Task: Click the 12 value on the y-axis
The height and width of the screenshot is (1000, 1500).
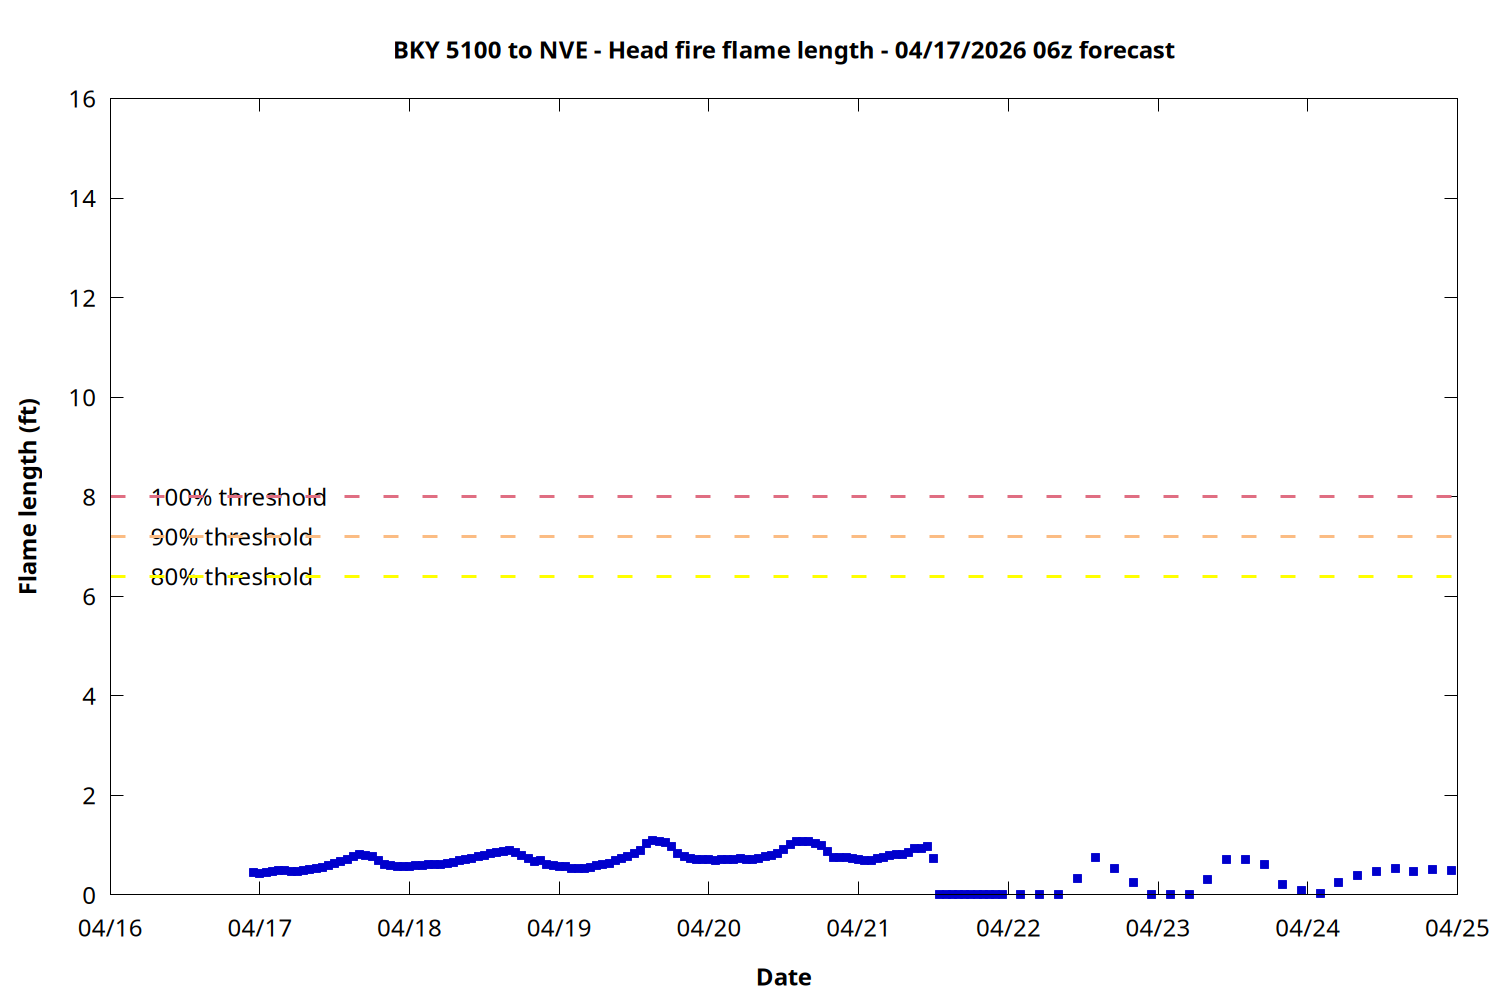Action: [x=83, y=298]
